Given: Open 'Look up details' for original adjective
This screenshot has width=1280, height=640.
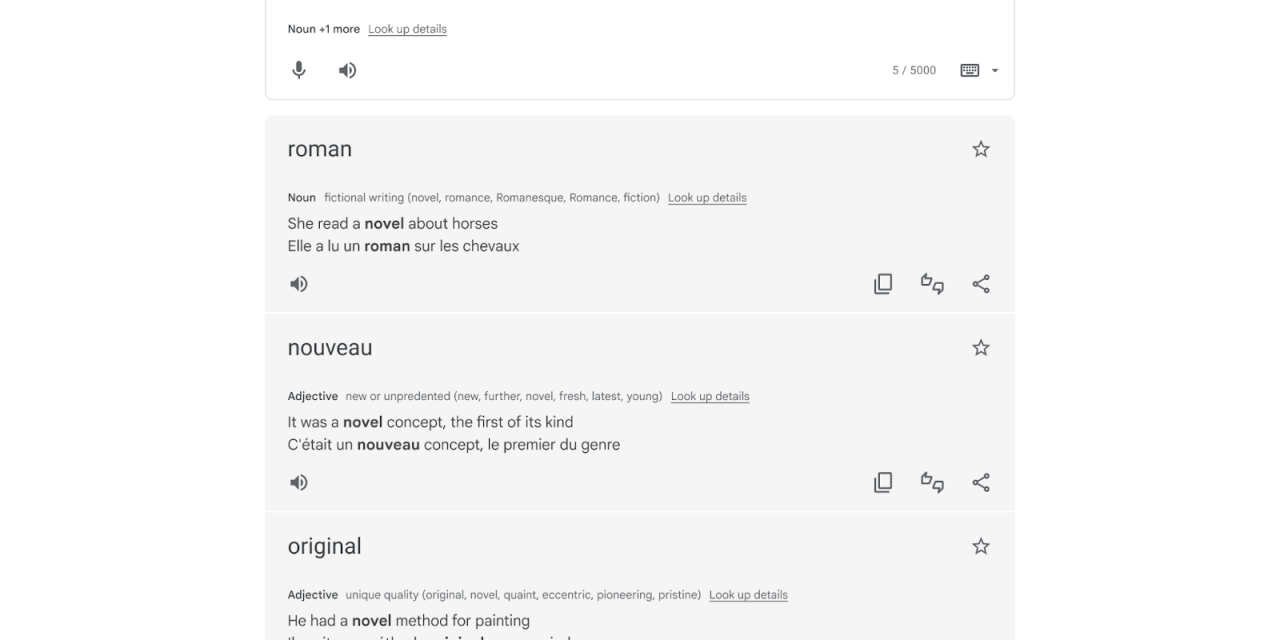Looking at the screenshot, I should [748, 595].
